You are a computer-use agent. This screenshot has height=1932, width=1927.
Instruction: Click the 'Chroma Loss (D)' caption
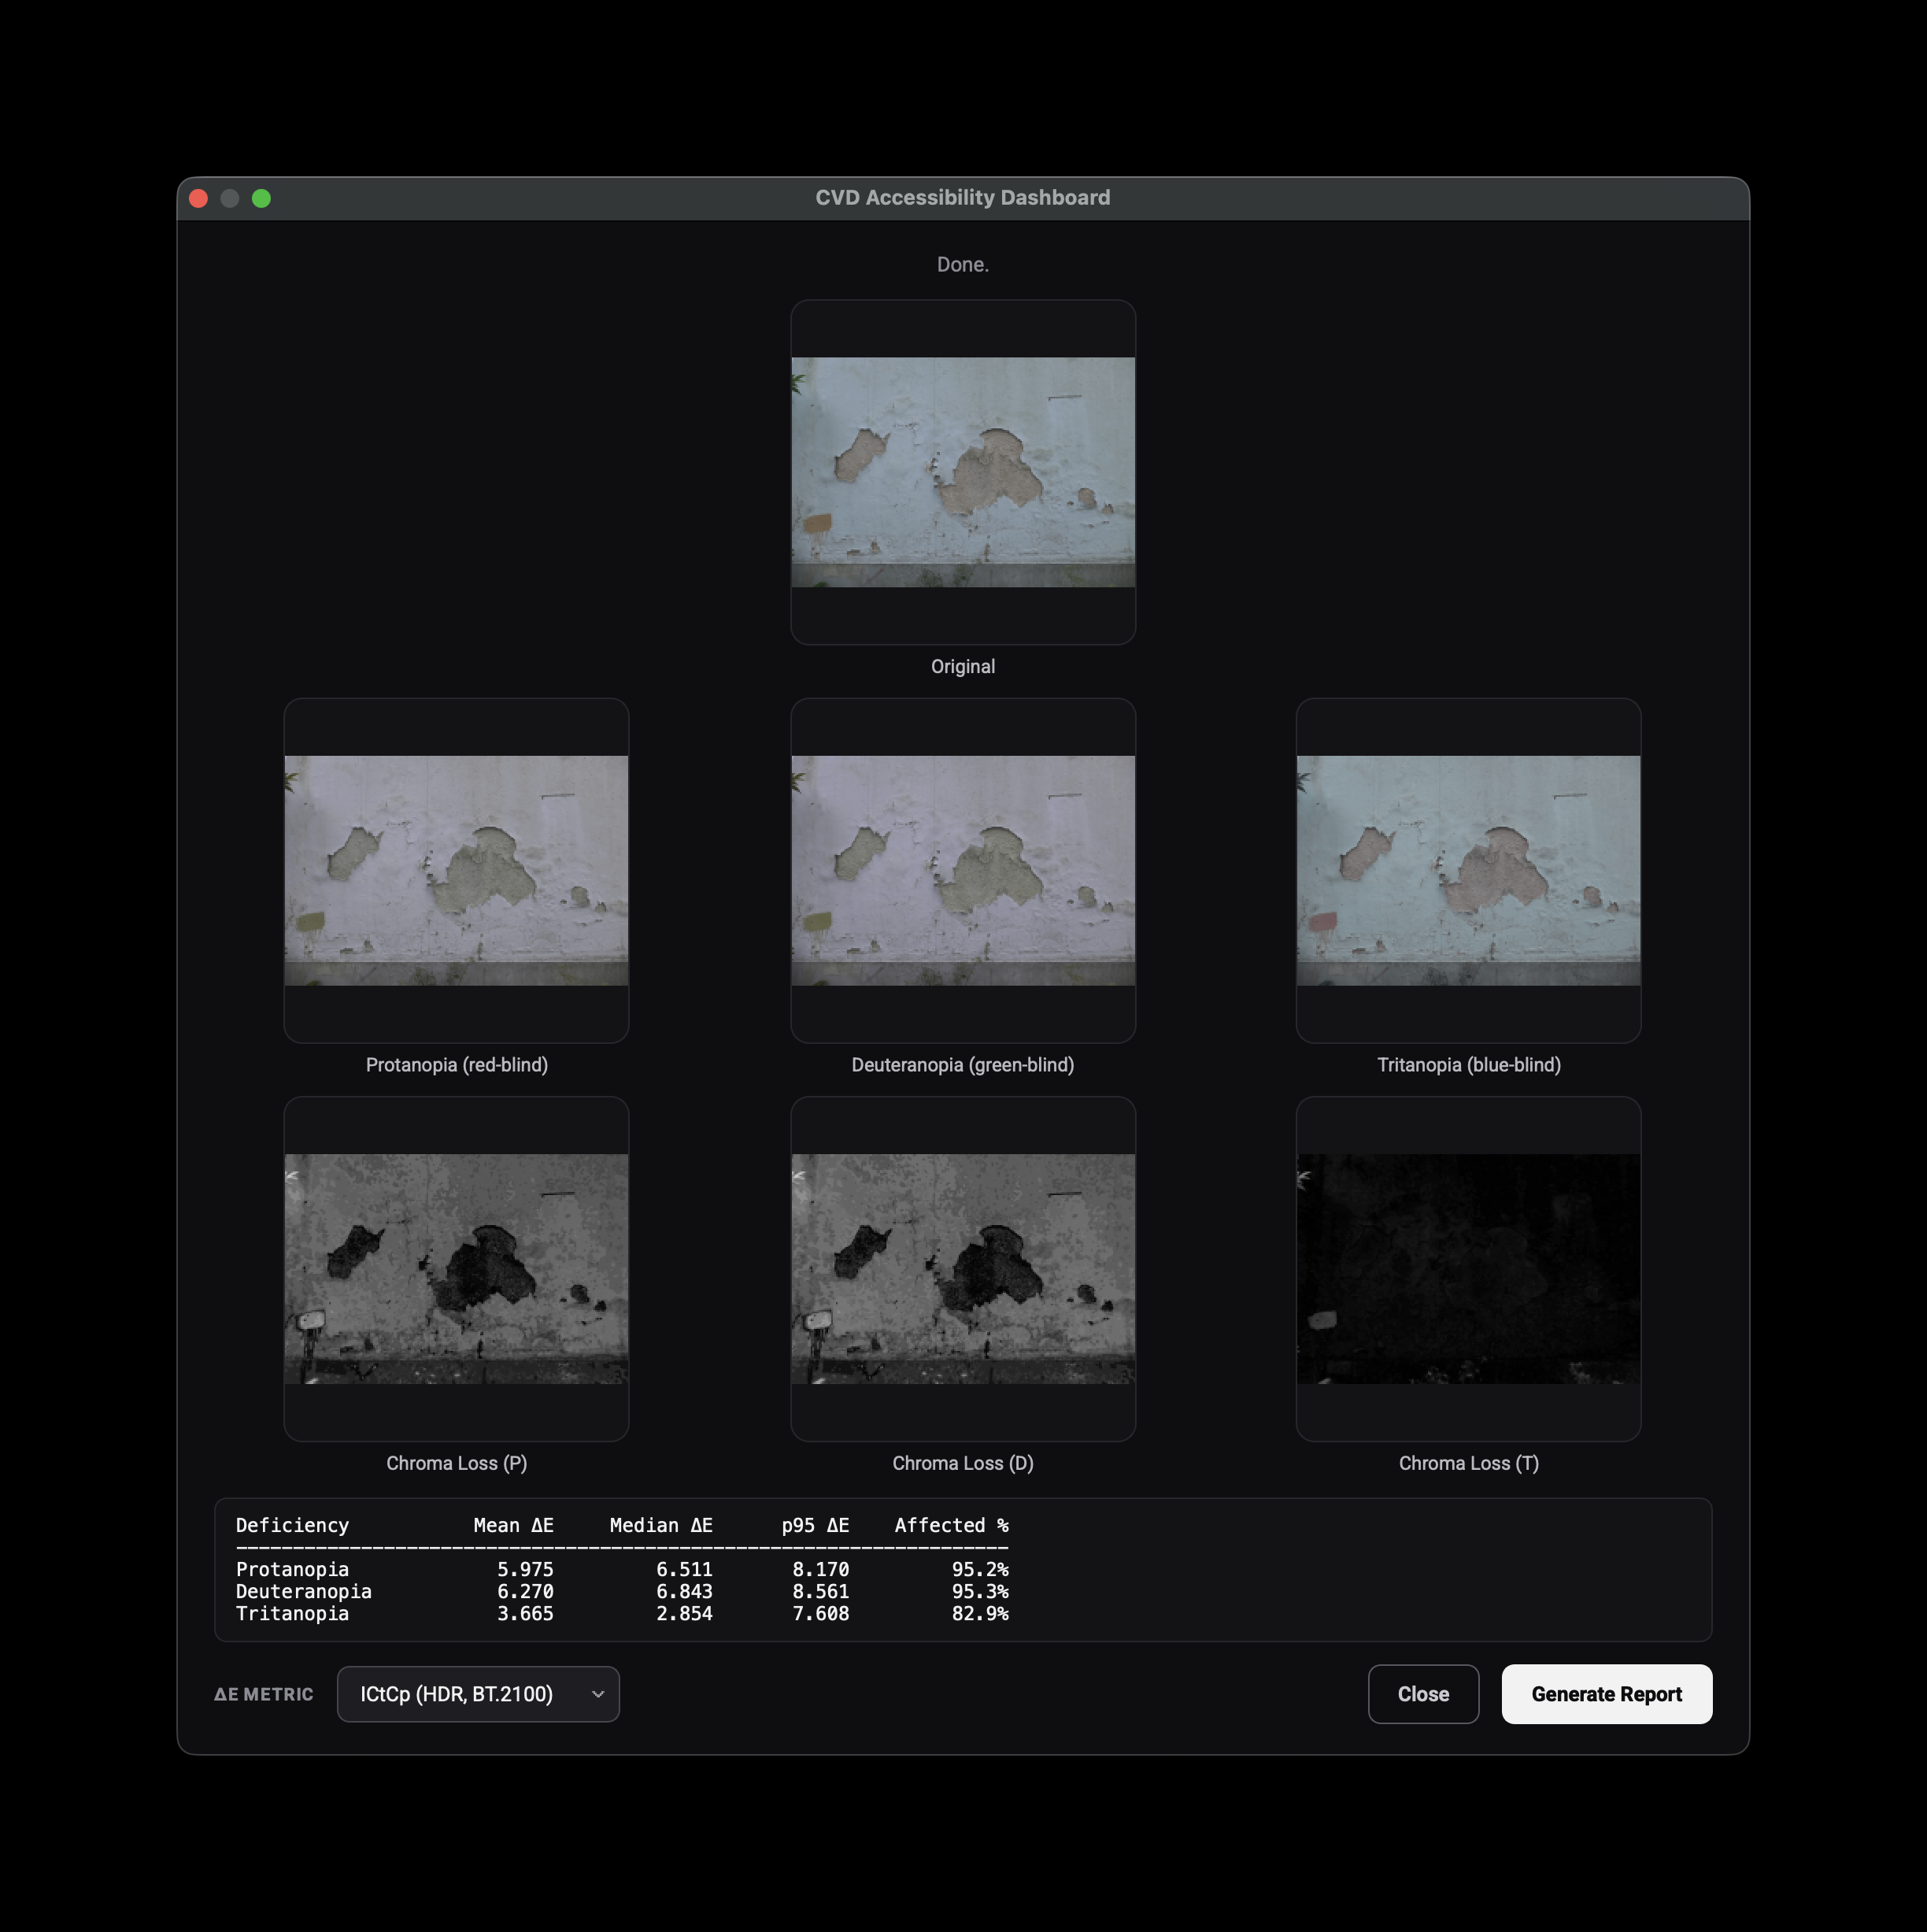(x=963, y=1463)
